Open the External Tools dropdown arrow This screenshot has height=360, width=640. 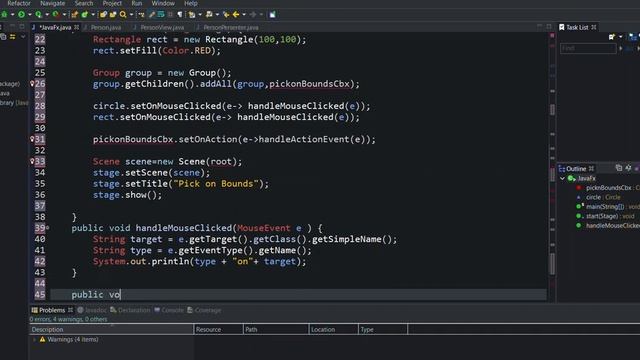[x=64, y=15]
